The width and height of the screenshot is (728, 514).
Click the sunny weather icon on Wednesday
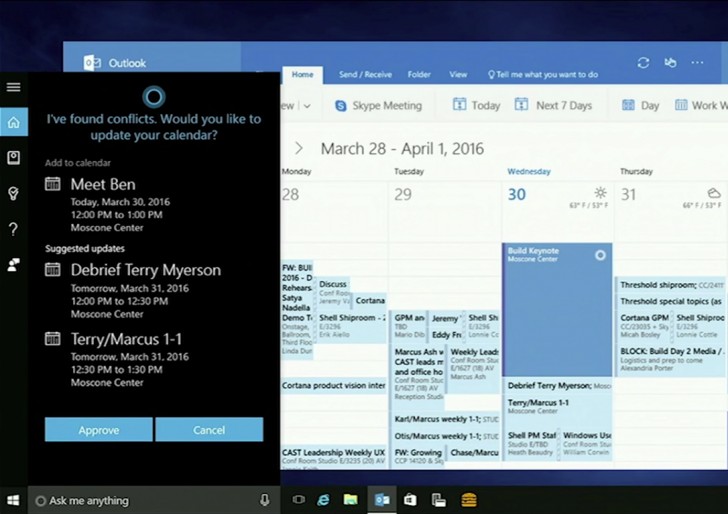coord(600,192)
